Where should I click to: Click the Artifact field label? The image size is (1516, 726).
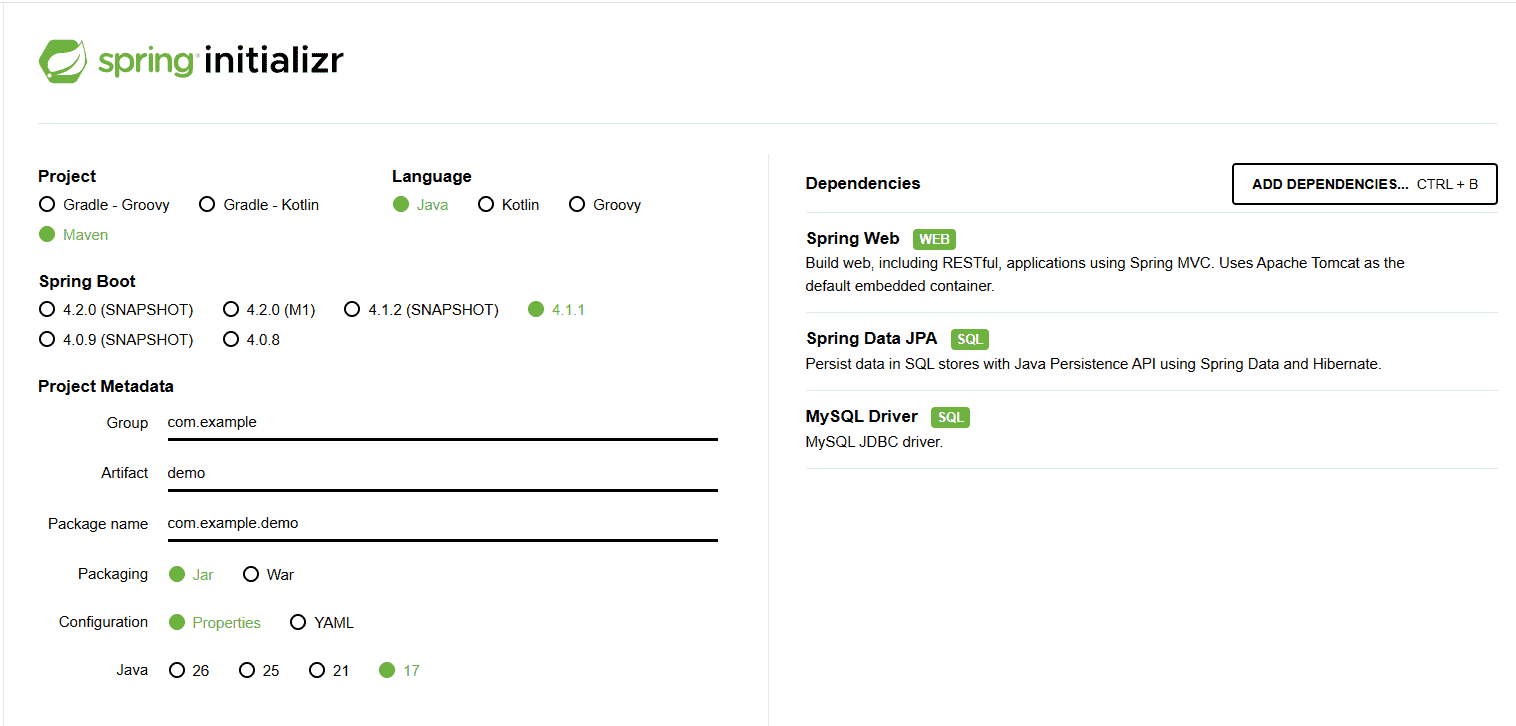pyautogui.click(x=124, y=473)
